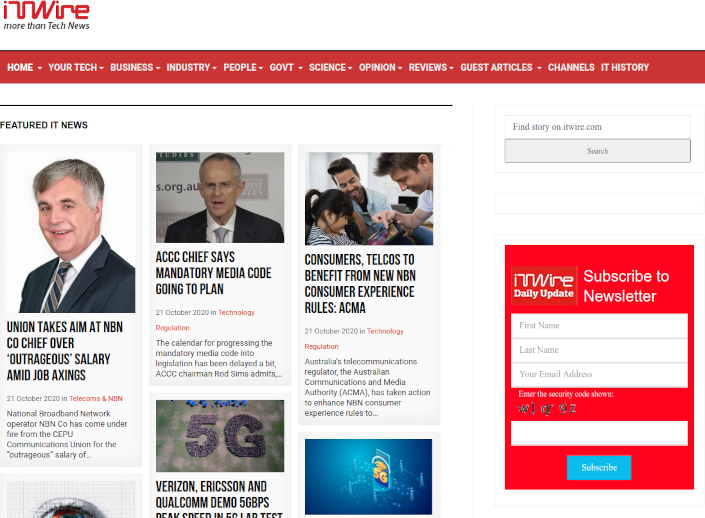Click the ACCC chief article photo
Screen dimensions: 705x518
(x=219, y=197)
